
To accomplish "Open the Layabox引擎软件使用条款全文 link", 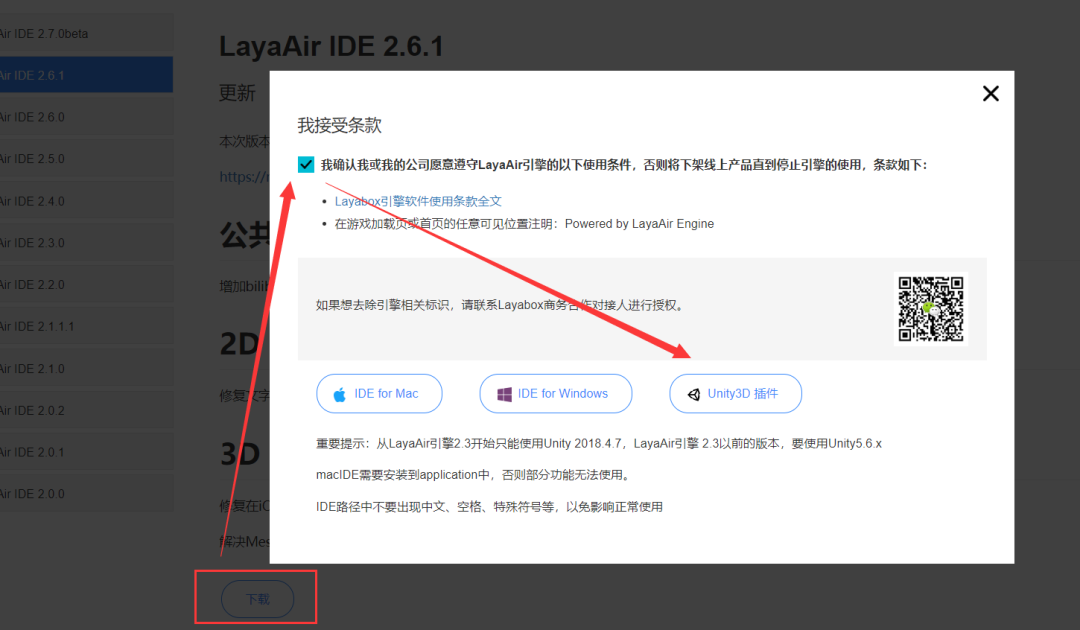I will pos(418,201).
